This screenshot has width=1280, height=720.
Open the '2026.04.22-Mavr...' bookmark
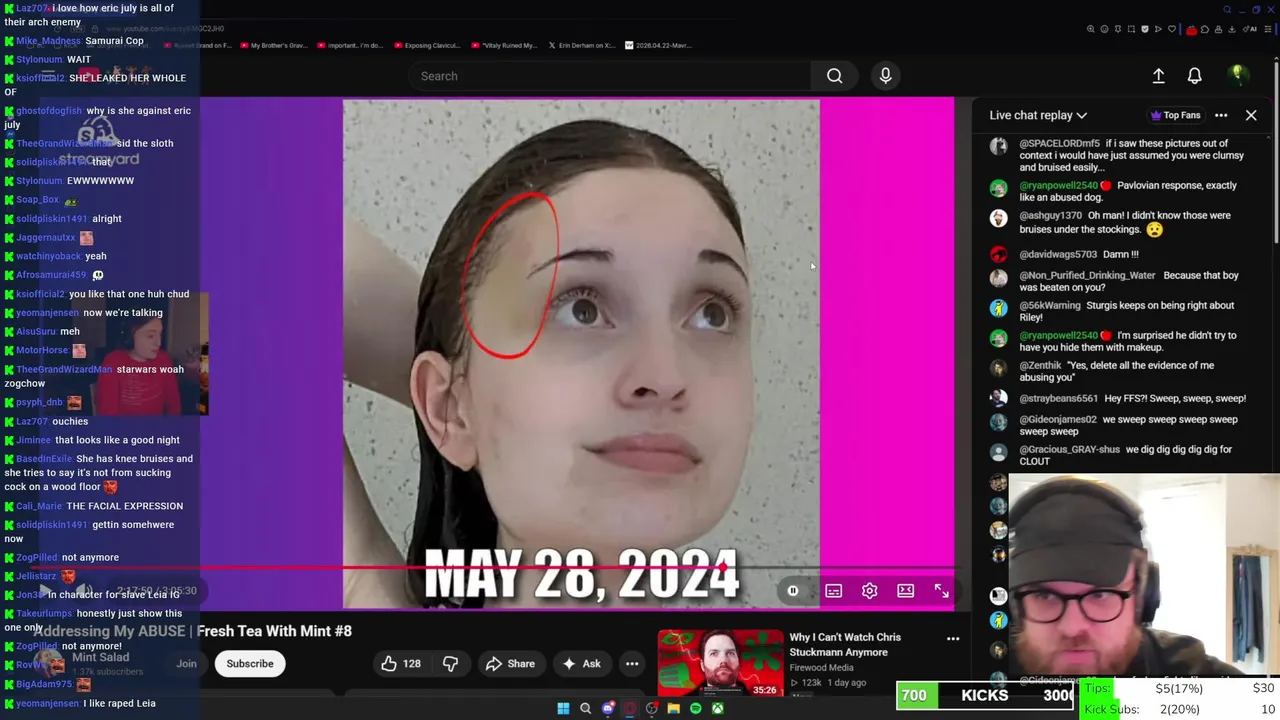point(657,45)
